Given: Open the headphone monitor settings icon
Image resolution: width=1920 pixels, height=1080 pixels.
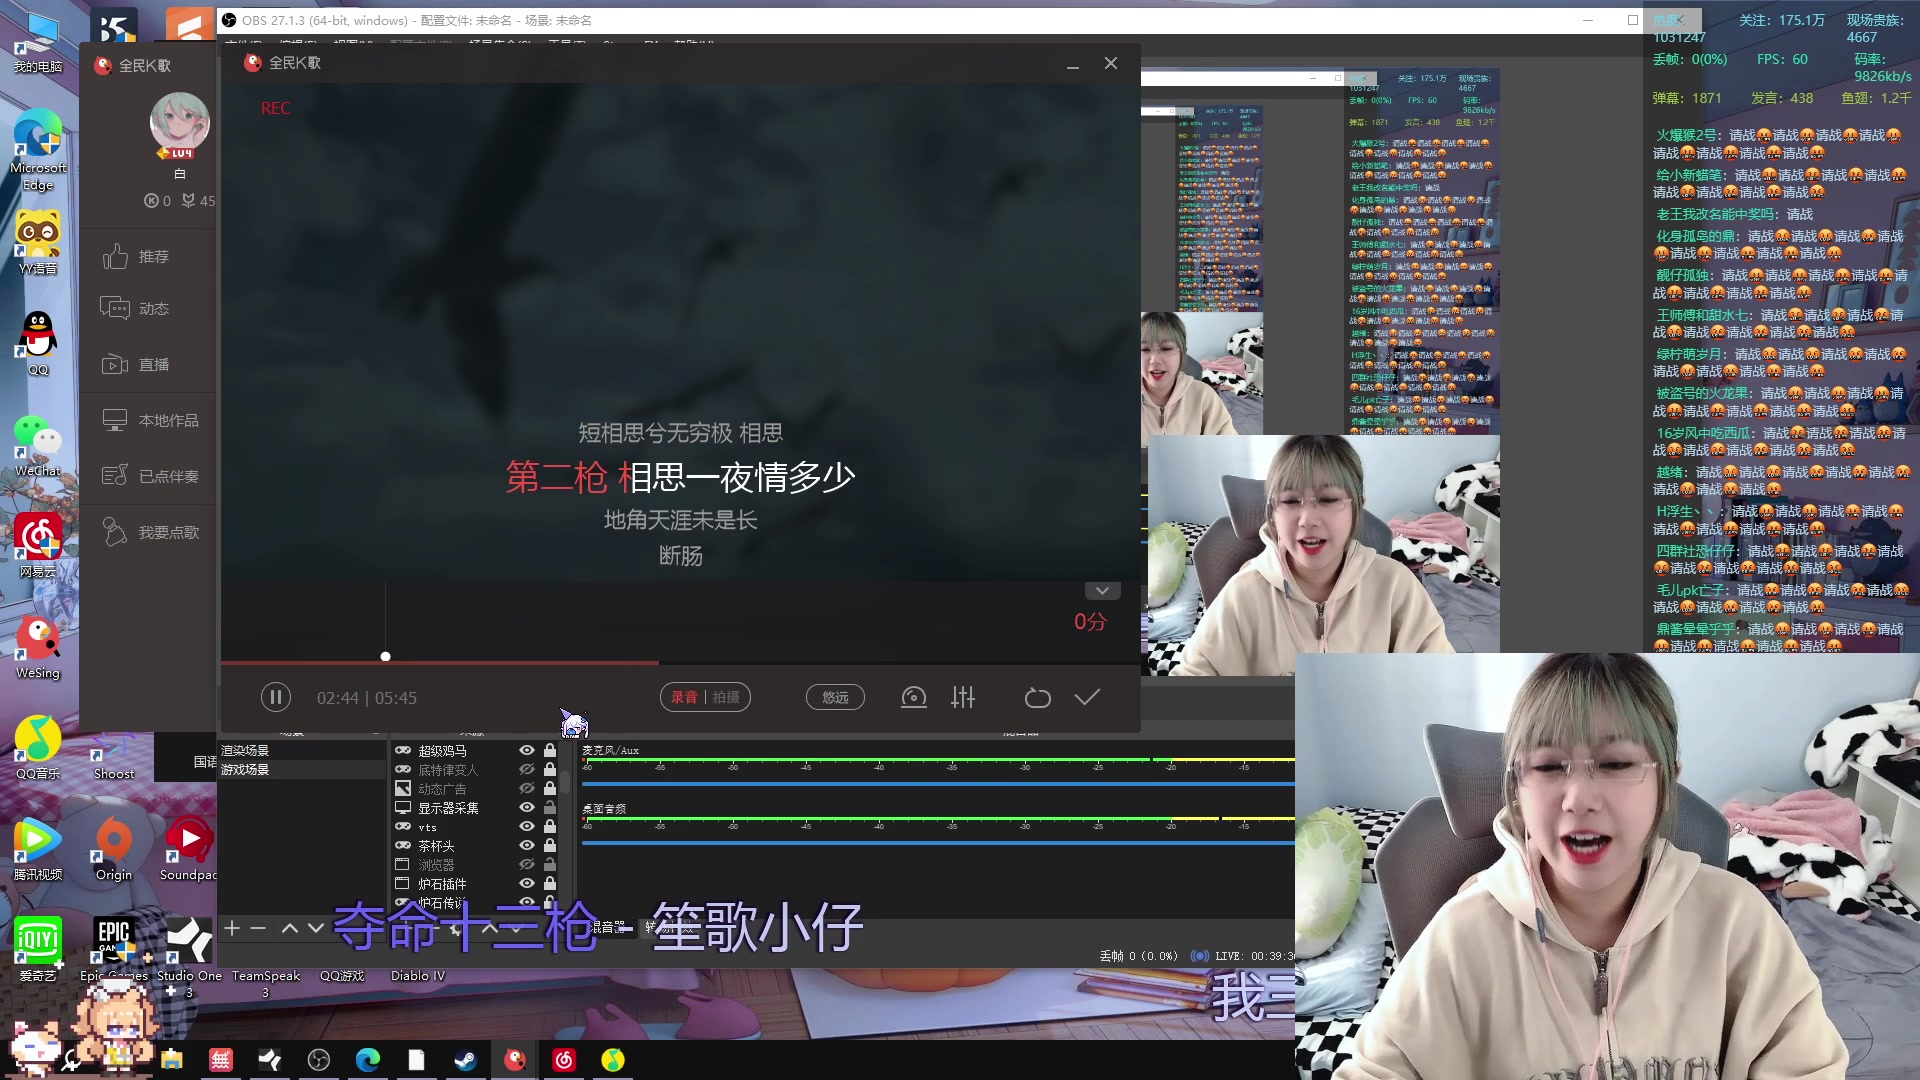Looking at the screenshot, I should (913, 697).
